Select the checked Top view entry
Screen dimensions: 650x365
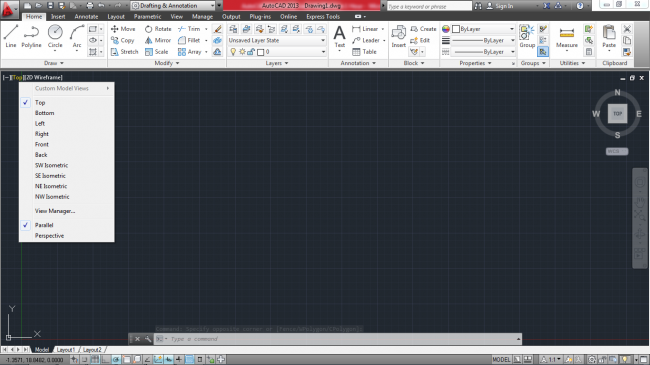pos(67,102)
